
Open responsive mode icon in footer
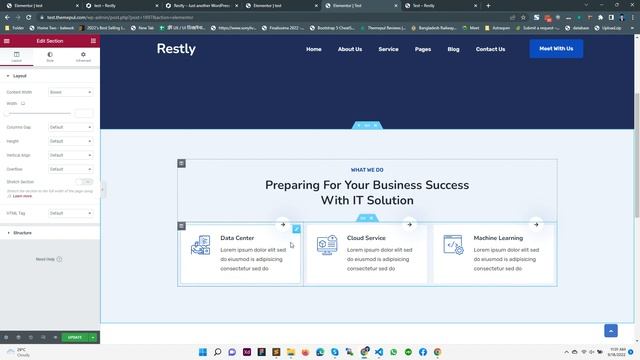(43, 338)
